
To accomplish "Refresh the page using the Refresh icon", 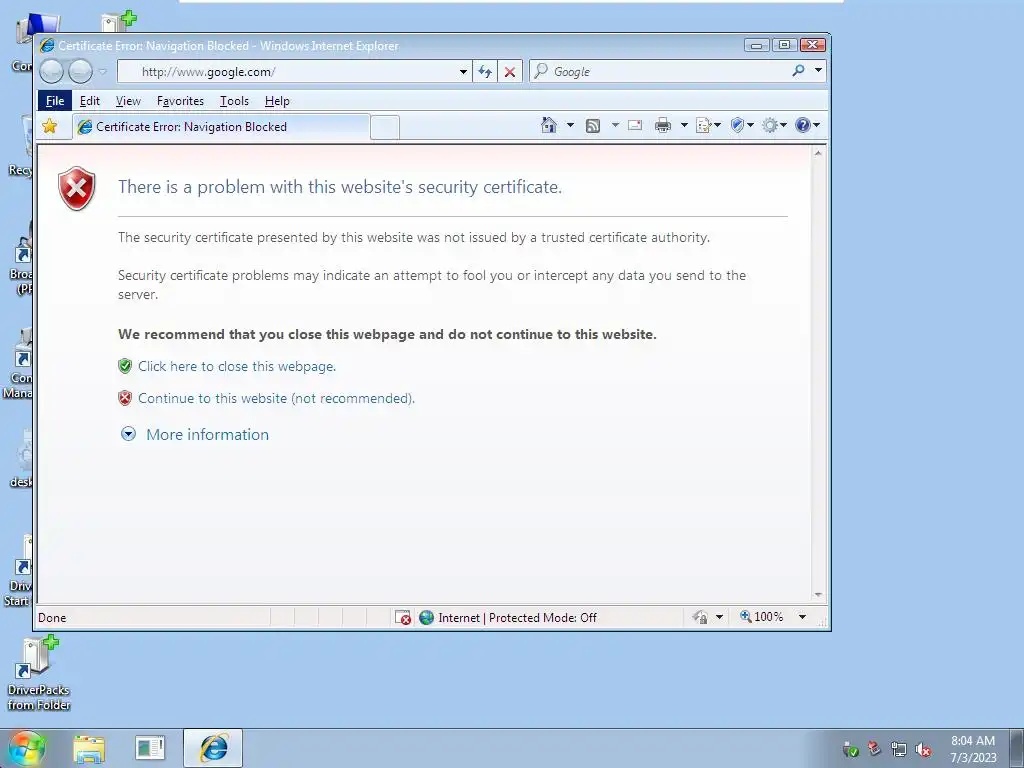I will click(485, 72).
